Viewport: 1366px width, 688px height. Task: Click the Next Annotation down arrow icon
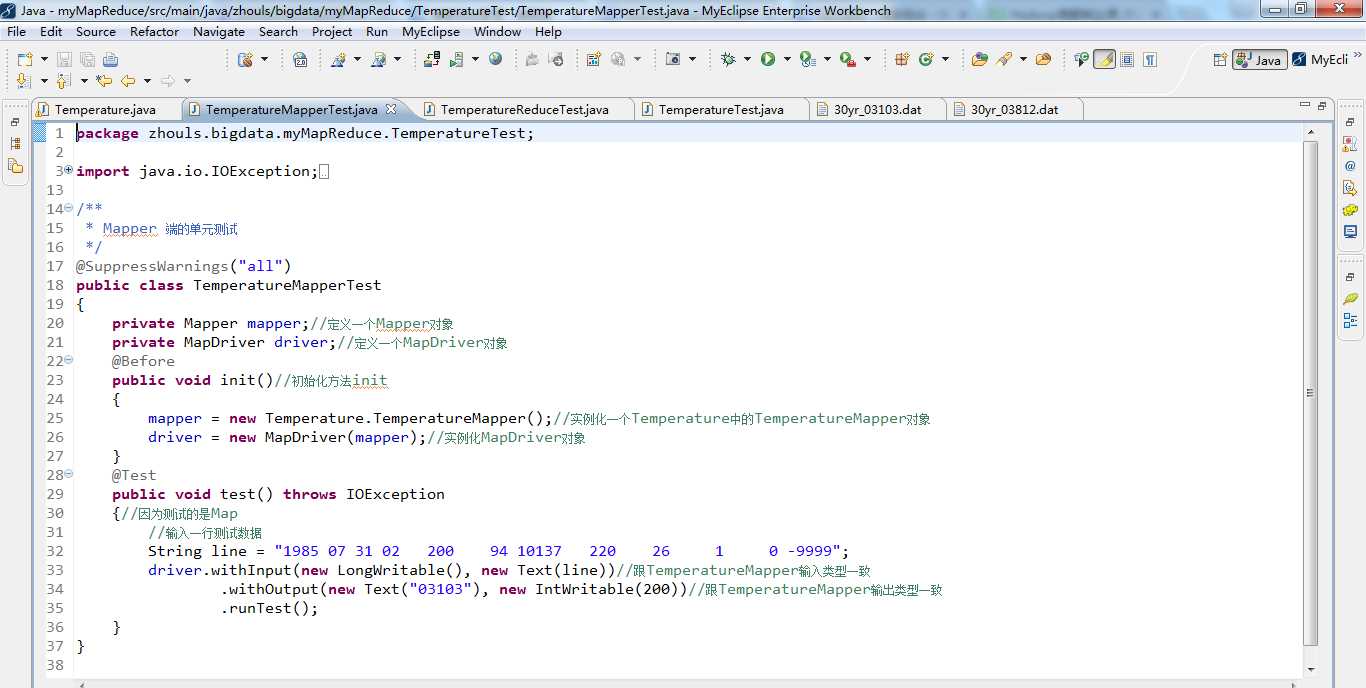pos(25,81)
